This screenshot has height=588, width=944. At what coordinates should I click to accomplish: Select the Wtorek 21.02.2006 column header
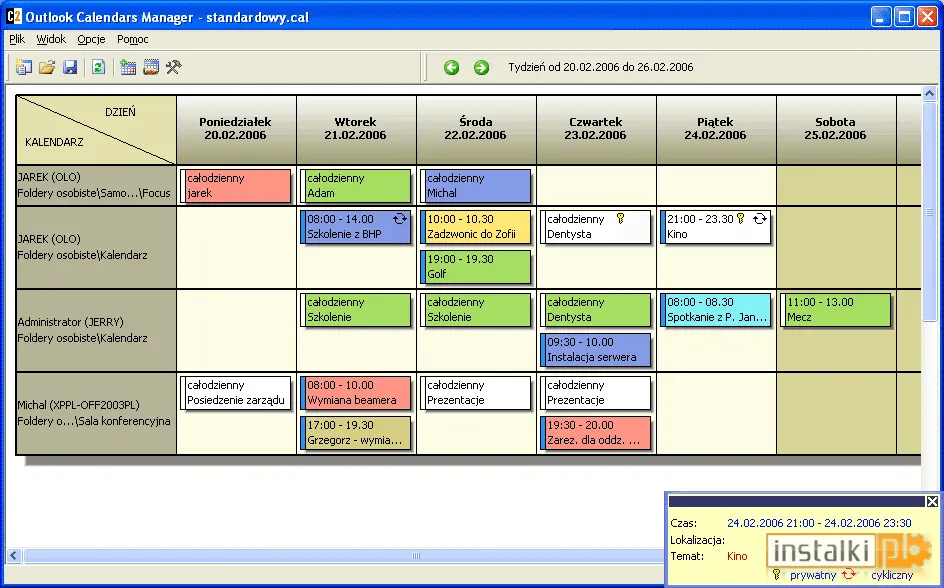coord(356,129)
